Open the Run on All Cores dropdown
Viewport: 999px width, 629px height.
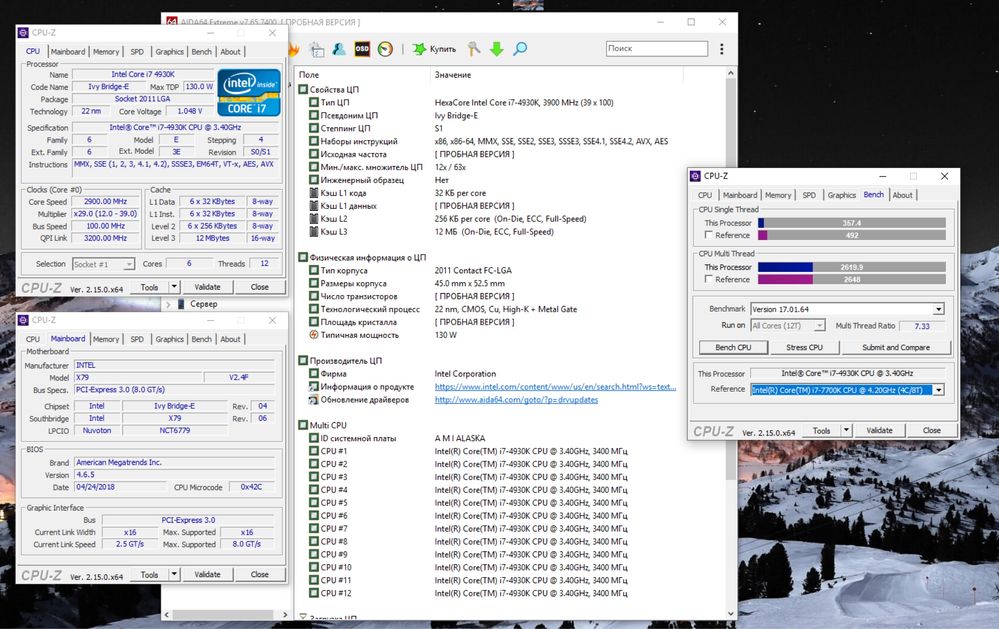(819, 326)
